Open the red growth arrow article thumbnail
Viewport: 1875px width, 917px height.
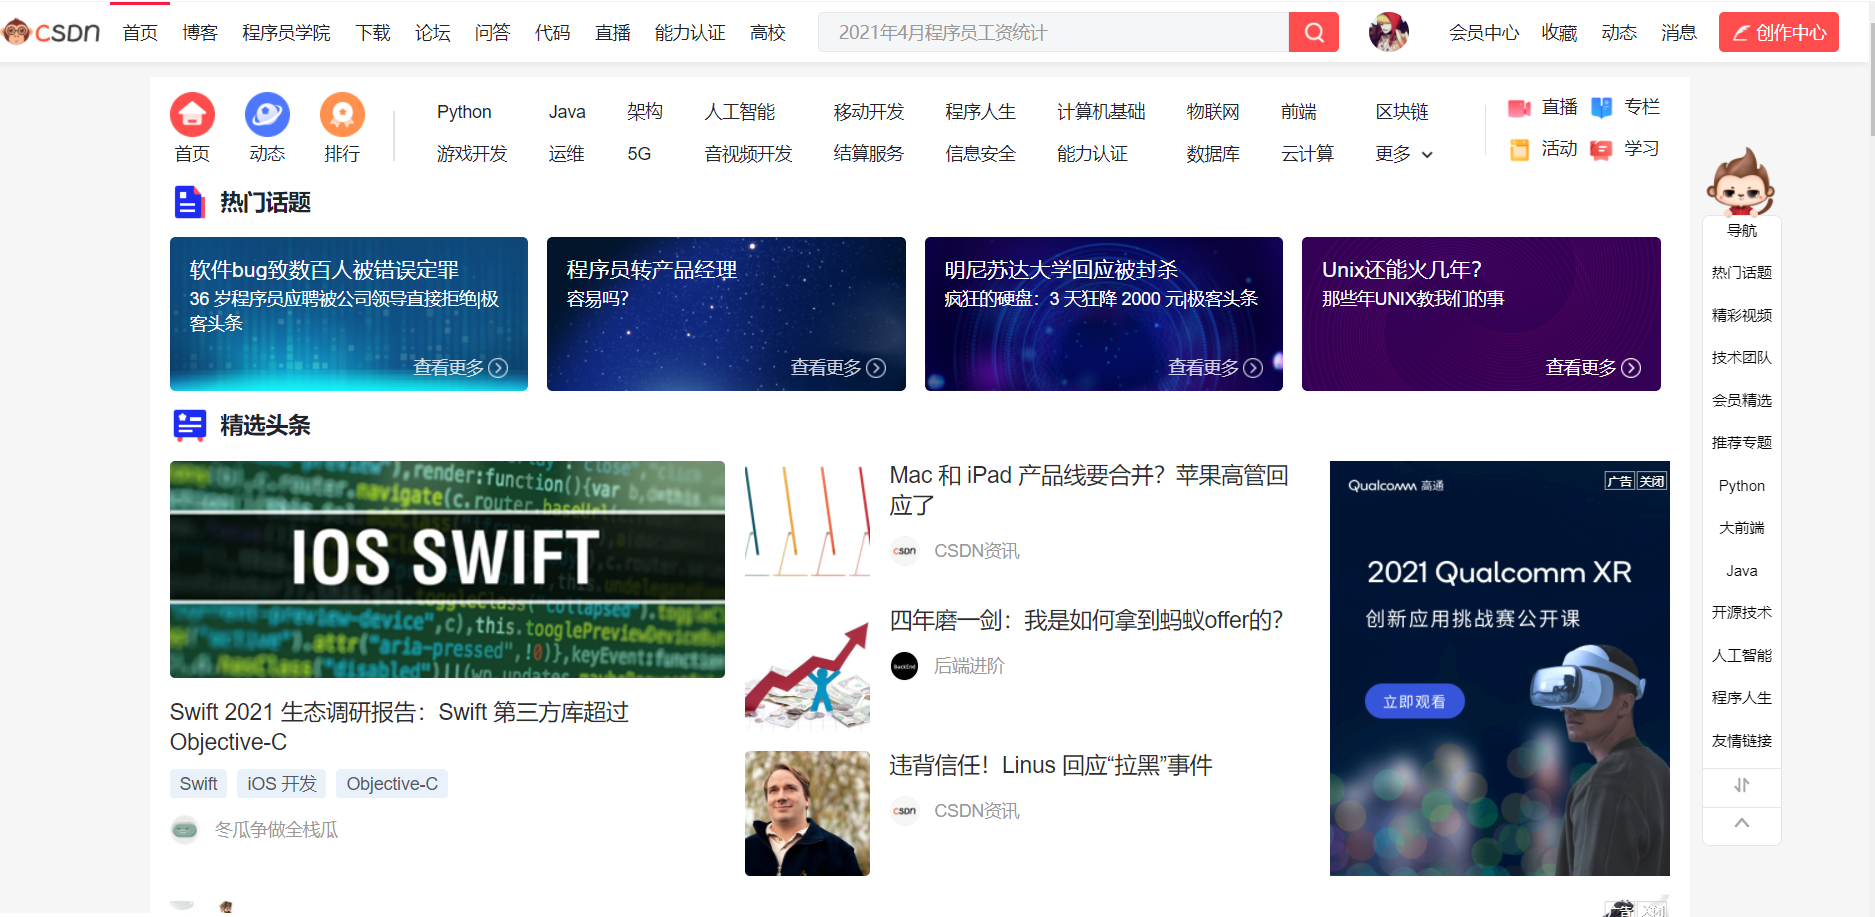(x=807, y=670)
